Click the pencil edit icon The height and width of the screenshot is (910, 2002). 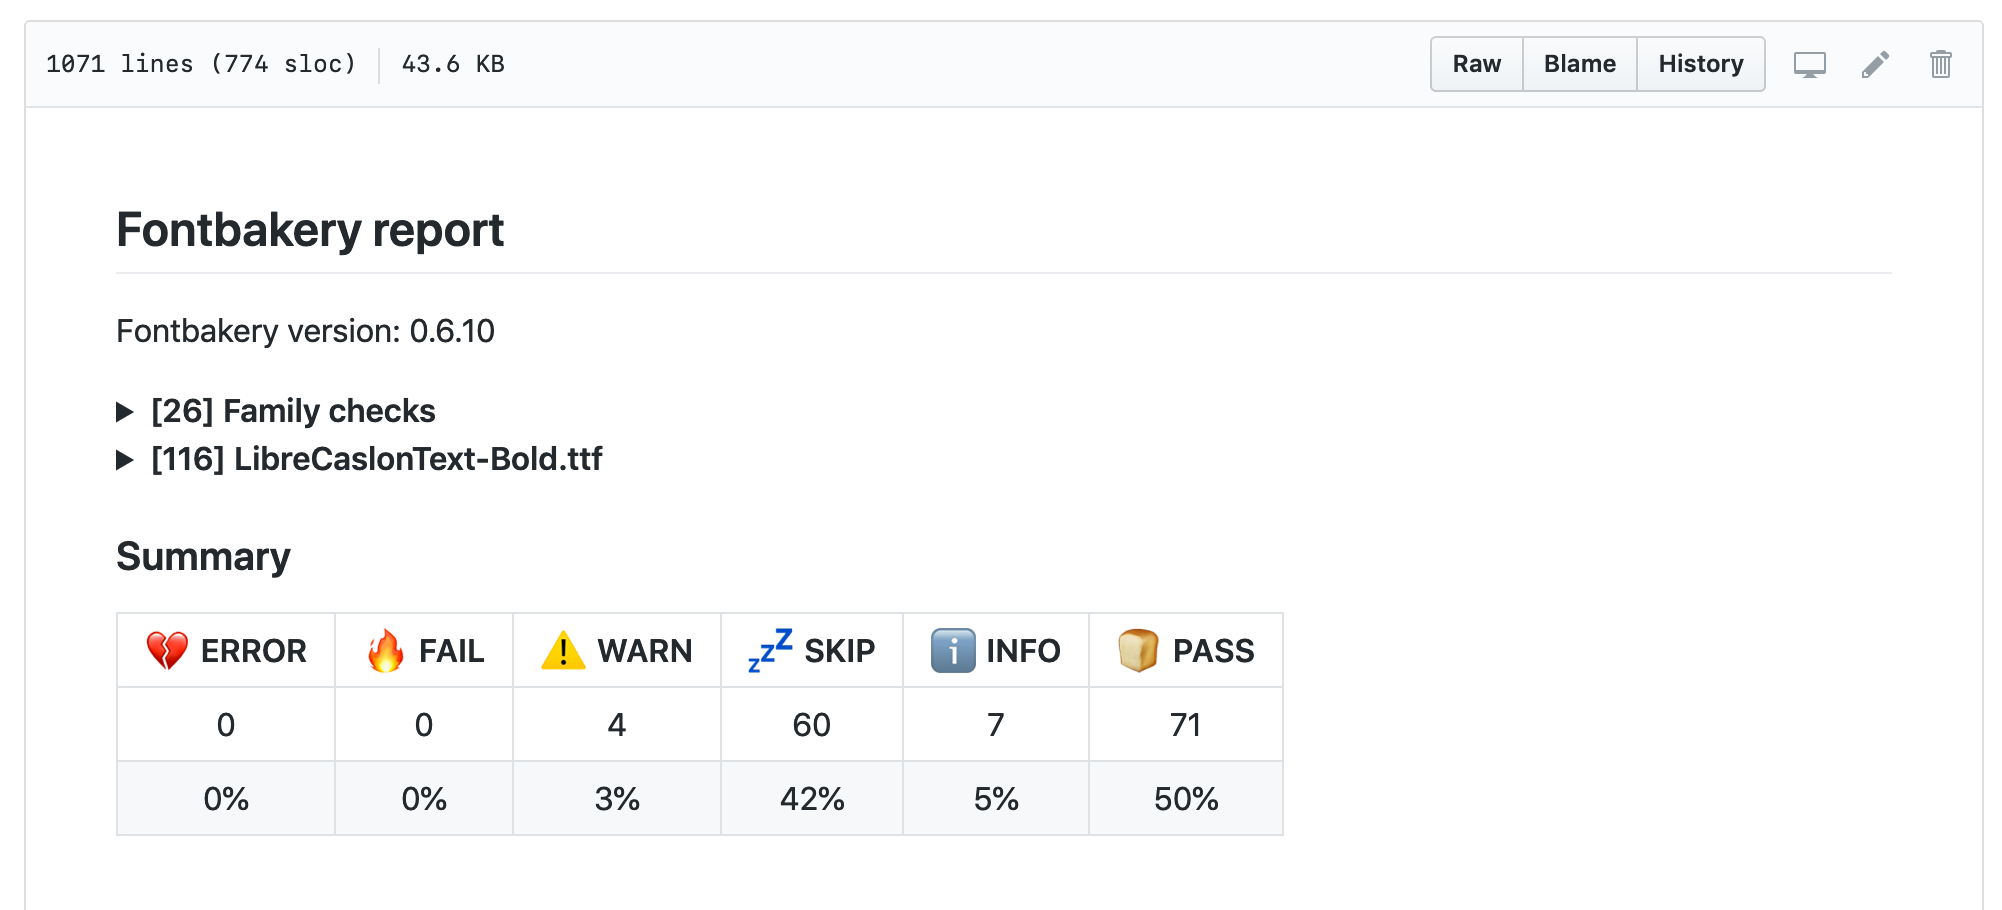point(1875,64)
